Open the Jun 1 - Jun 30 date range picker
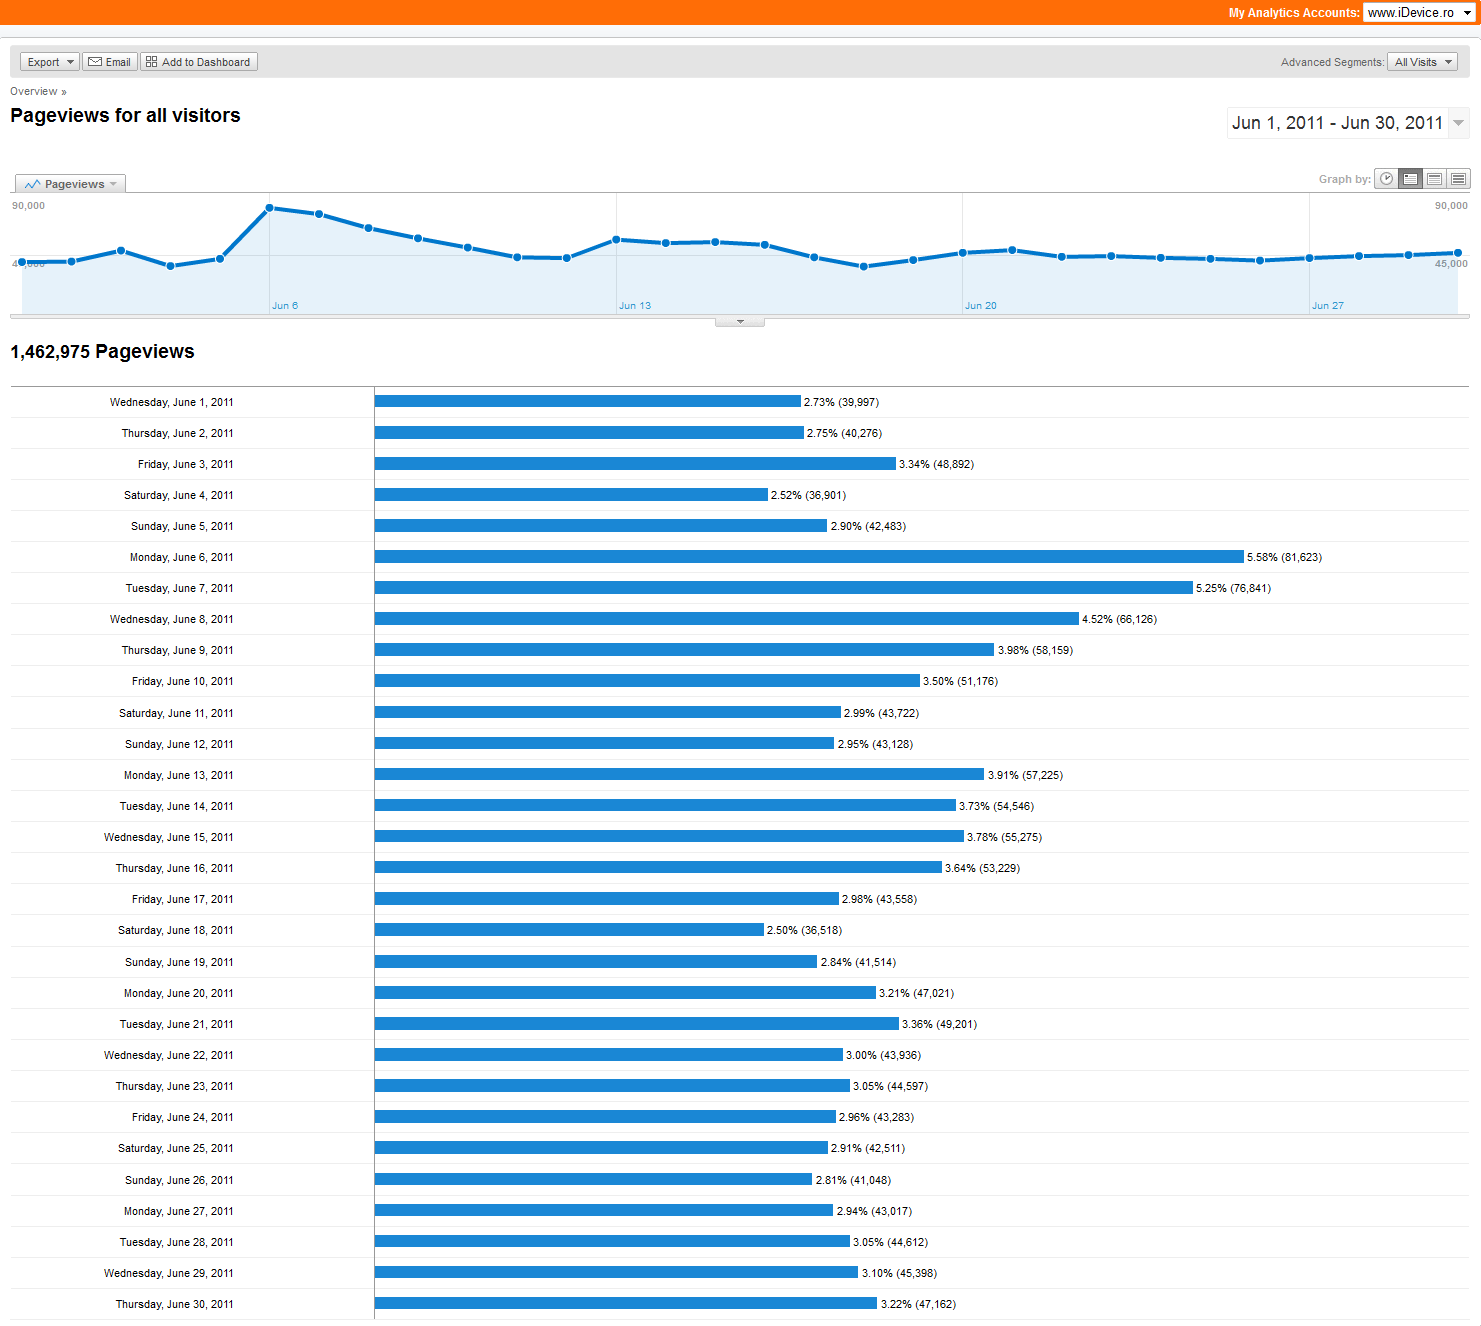The width and height of the screenshot is (1481, 1326). tap(1348, 123)
